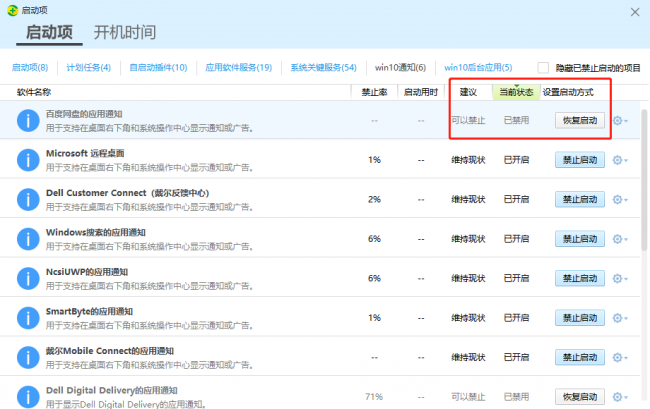Select 维持现状 suggestion for SmartByte的应用通知
Image resolution: width=650 pixels, height=409 pixels.
click(x=468, y=318)
